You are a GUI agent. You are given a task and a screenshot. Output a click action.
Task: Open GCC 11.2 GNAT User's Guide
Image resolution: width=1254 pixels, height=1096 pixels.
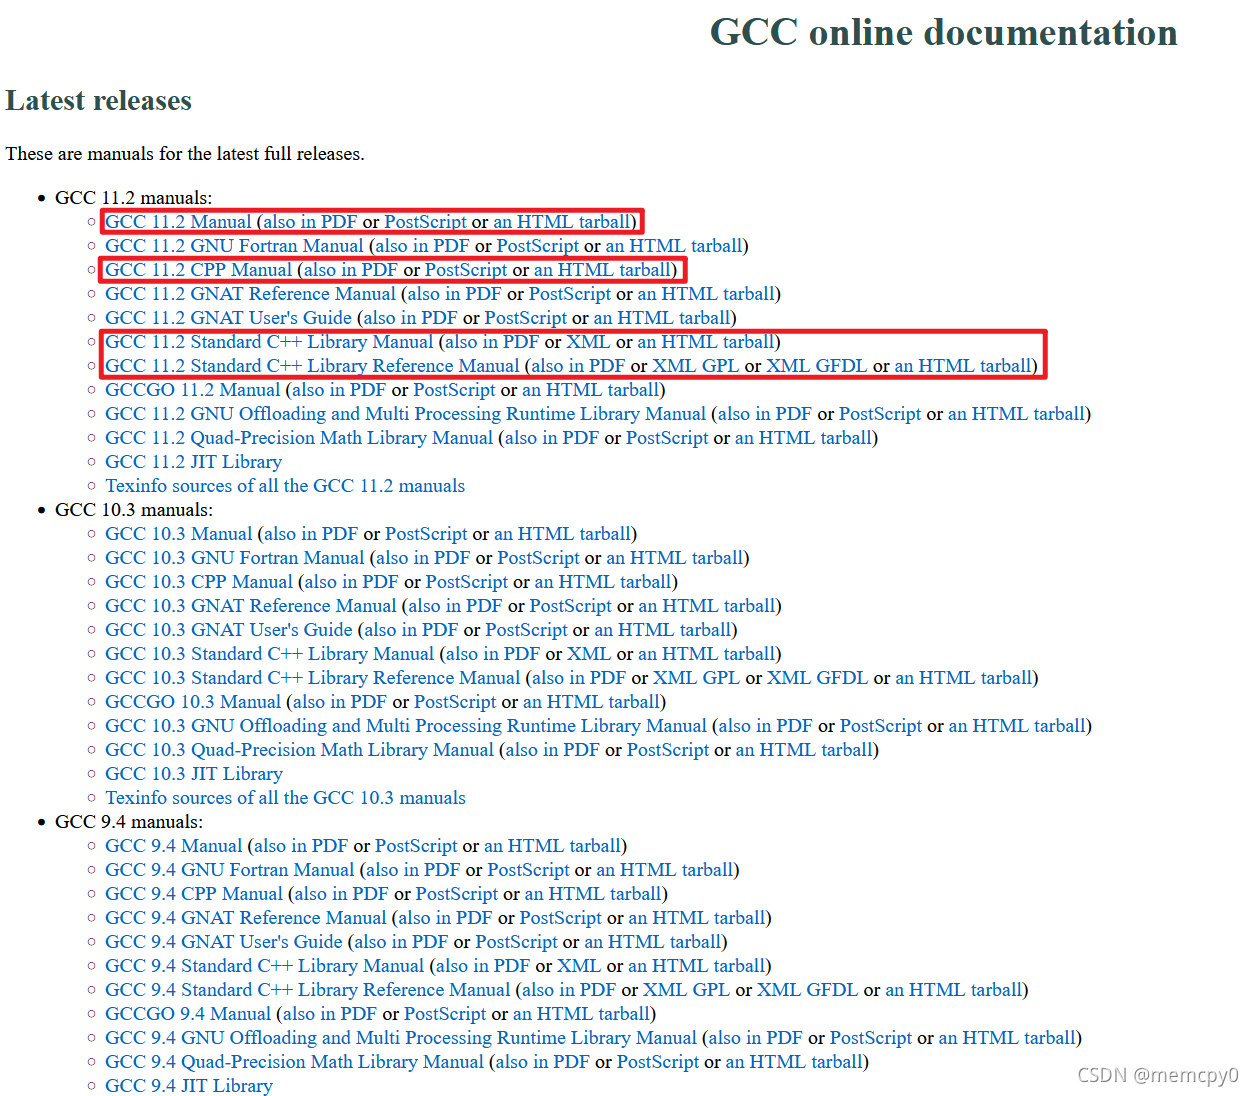228,318
